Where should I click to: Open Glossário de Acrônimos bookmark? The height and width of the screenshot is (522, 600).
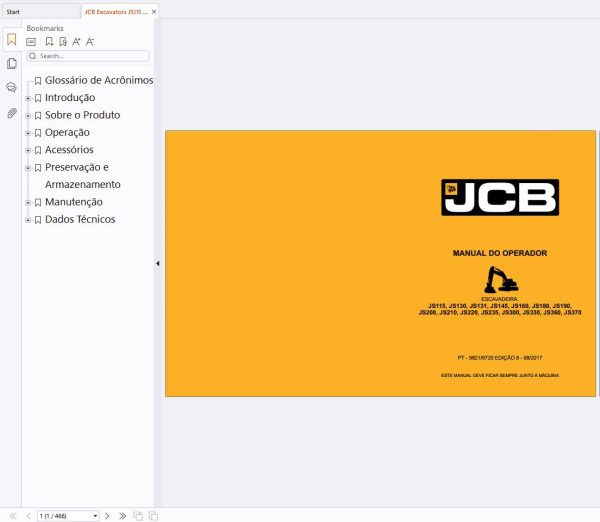[99, 80]
